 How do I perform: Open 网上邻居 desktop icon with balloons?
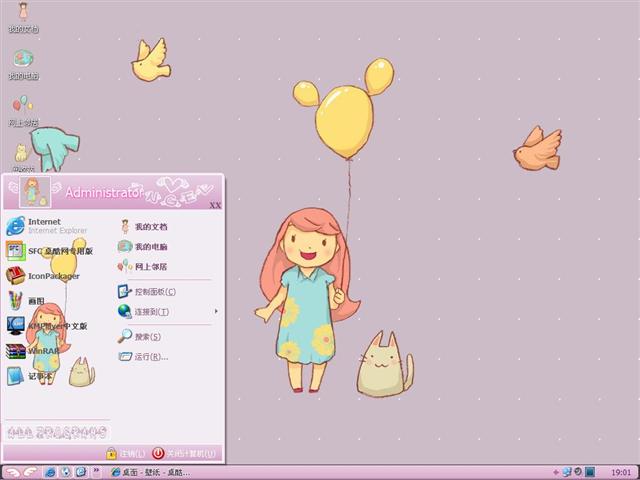coord(23,108)
